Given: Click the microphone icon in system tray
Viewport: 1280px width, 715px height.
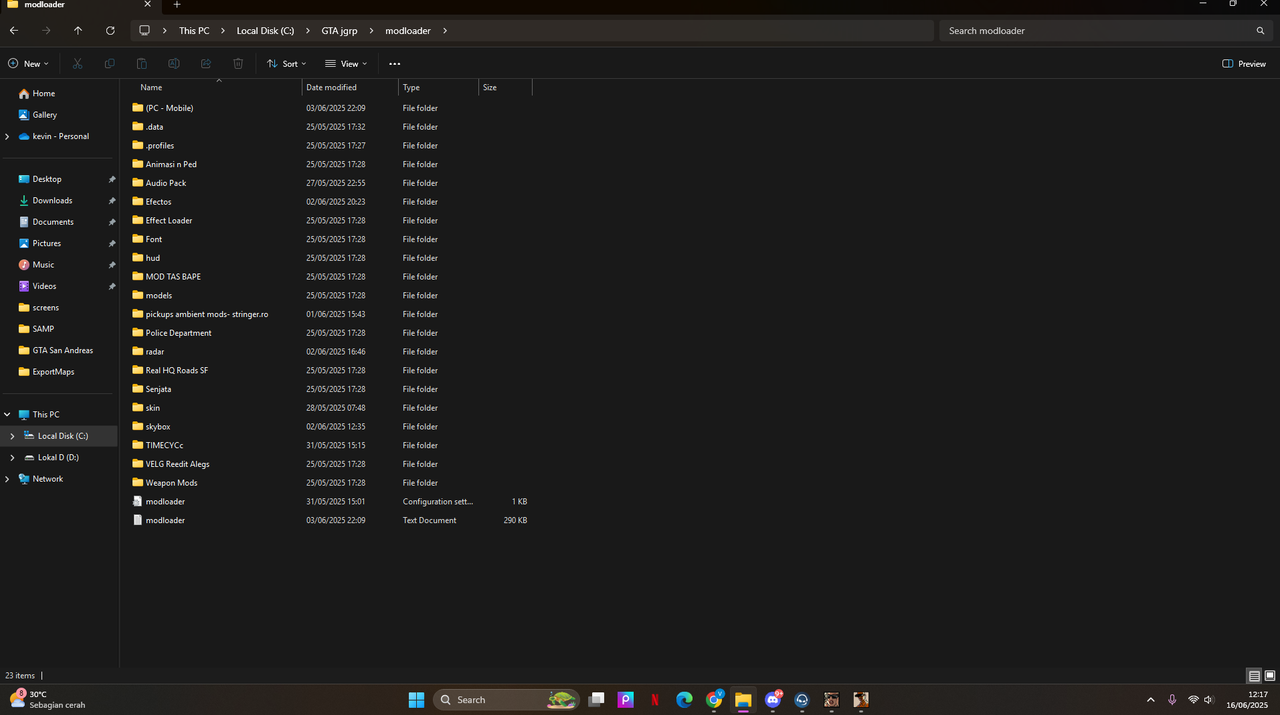Looking at the screenshot, I should click(x=1172, y=700).
